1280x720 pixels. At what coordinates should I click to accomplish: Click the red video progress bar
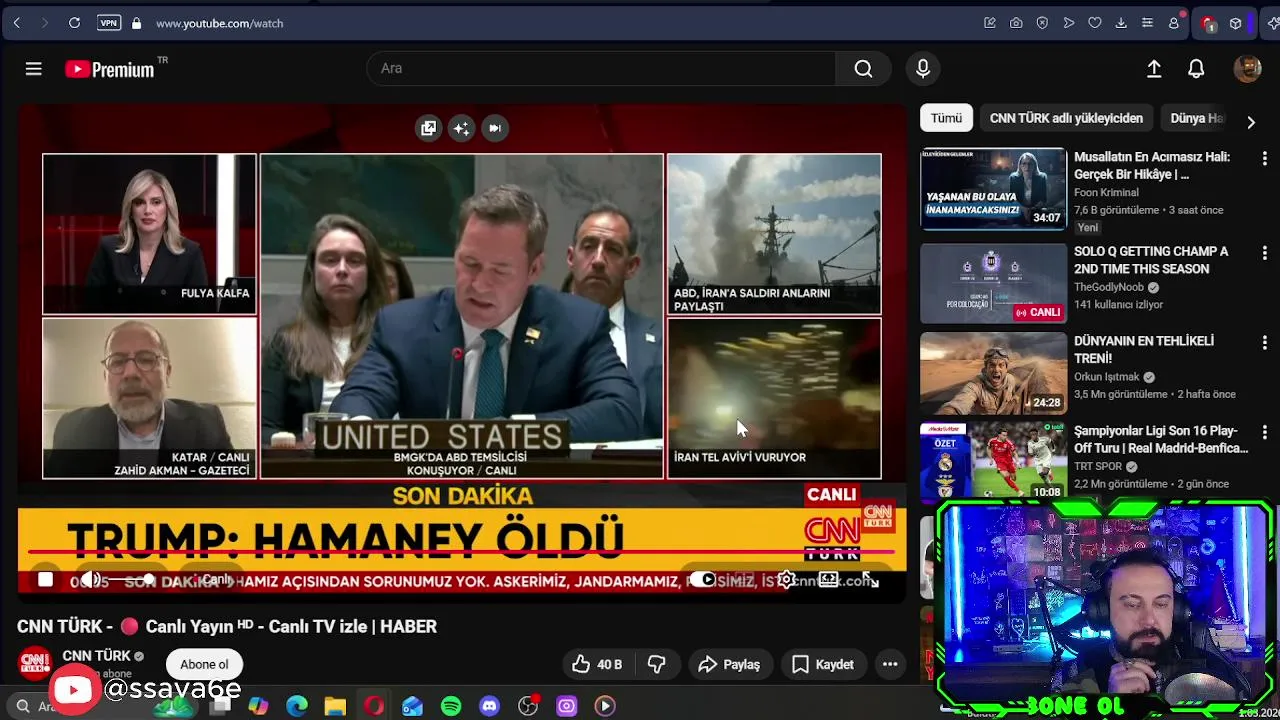(x=460, y=551)
